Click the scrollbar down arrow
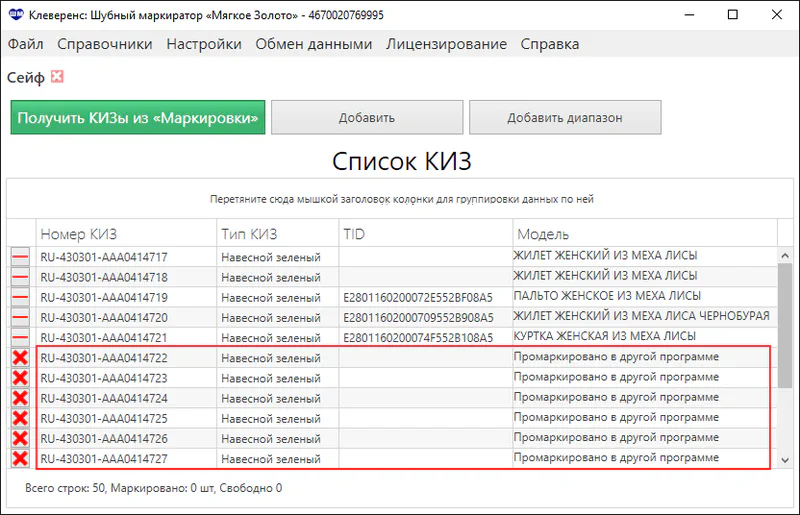The image size is (800, 515). [787, 461]
